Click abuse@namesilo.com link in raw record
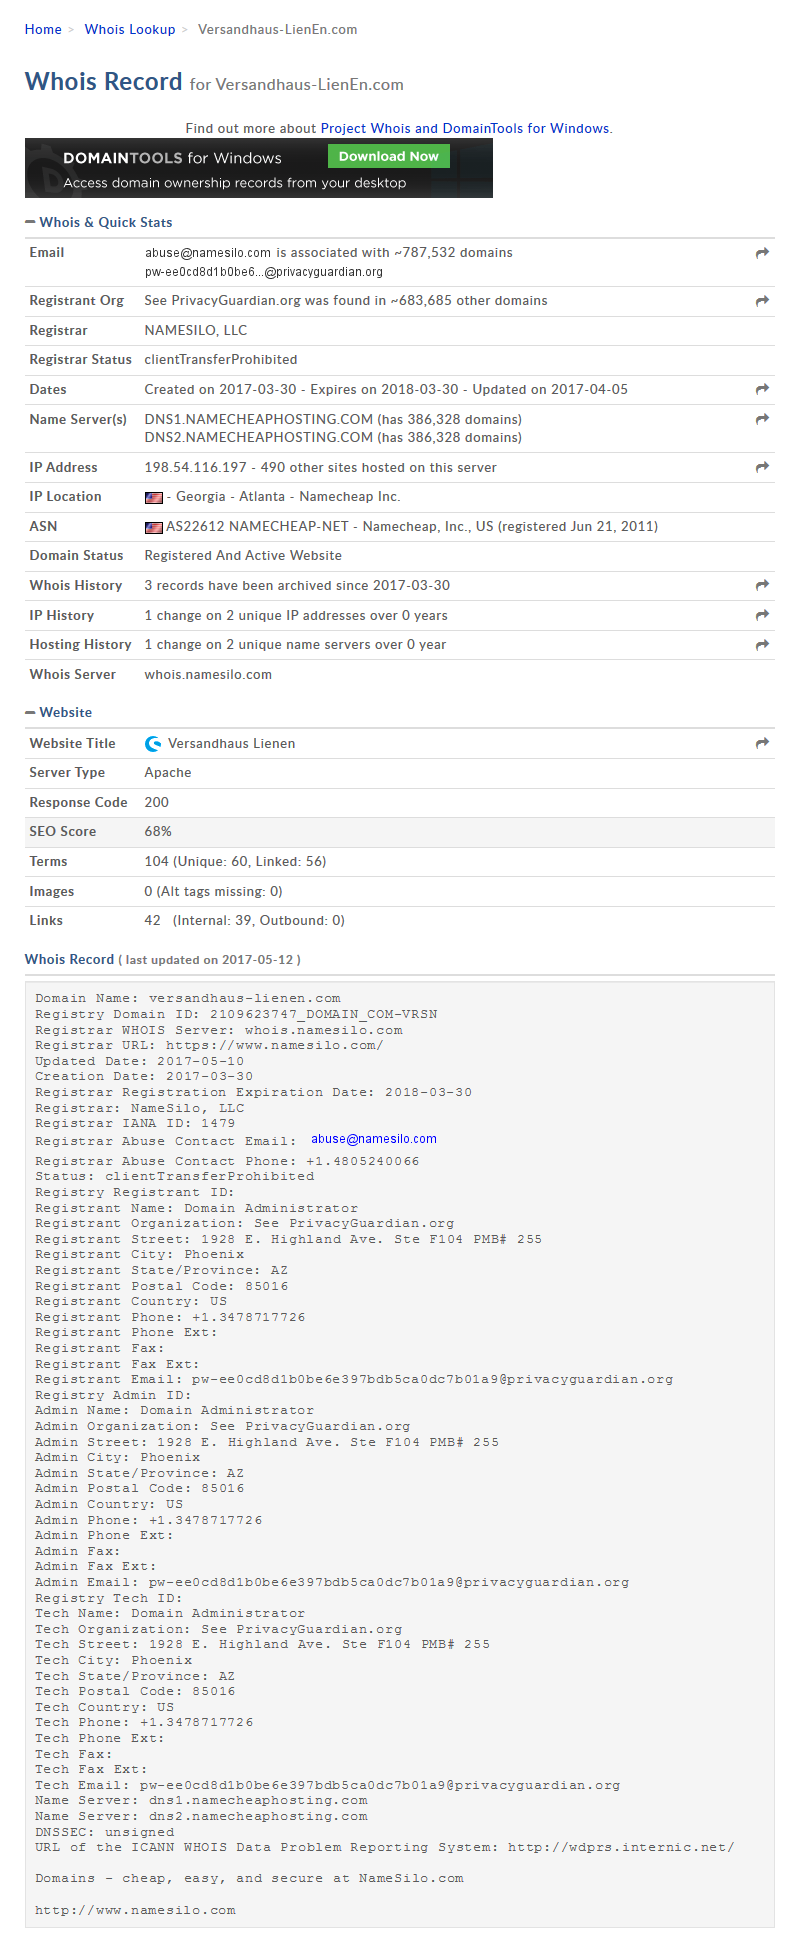Viewport: 804px width, 1960px height. coord(373,1139)
